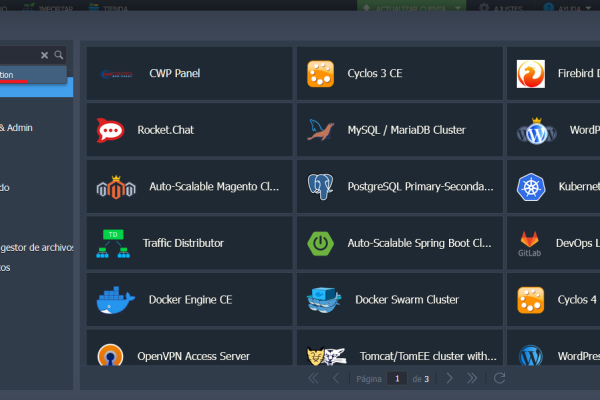This screenshot has width=600, height=400.
Task: Open the standalone WordPress logo icon
Action: tap(531, 355)
